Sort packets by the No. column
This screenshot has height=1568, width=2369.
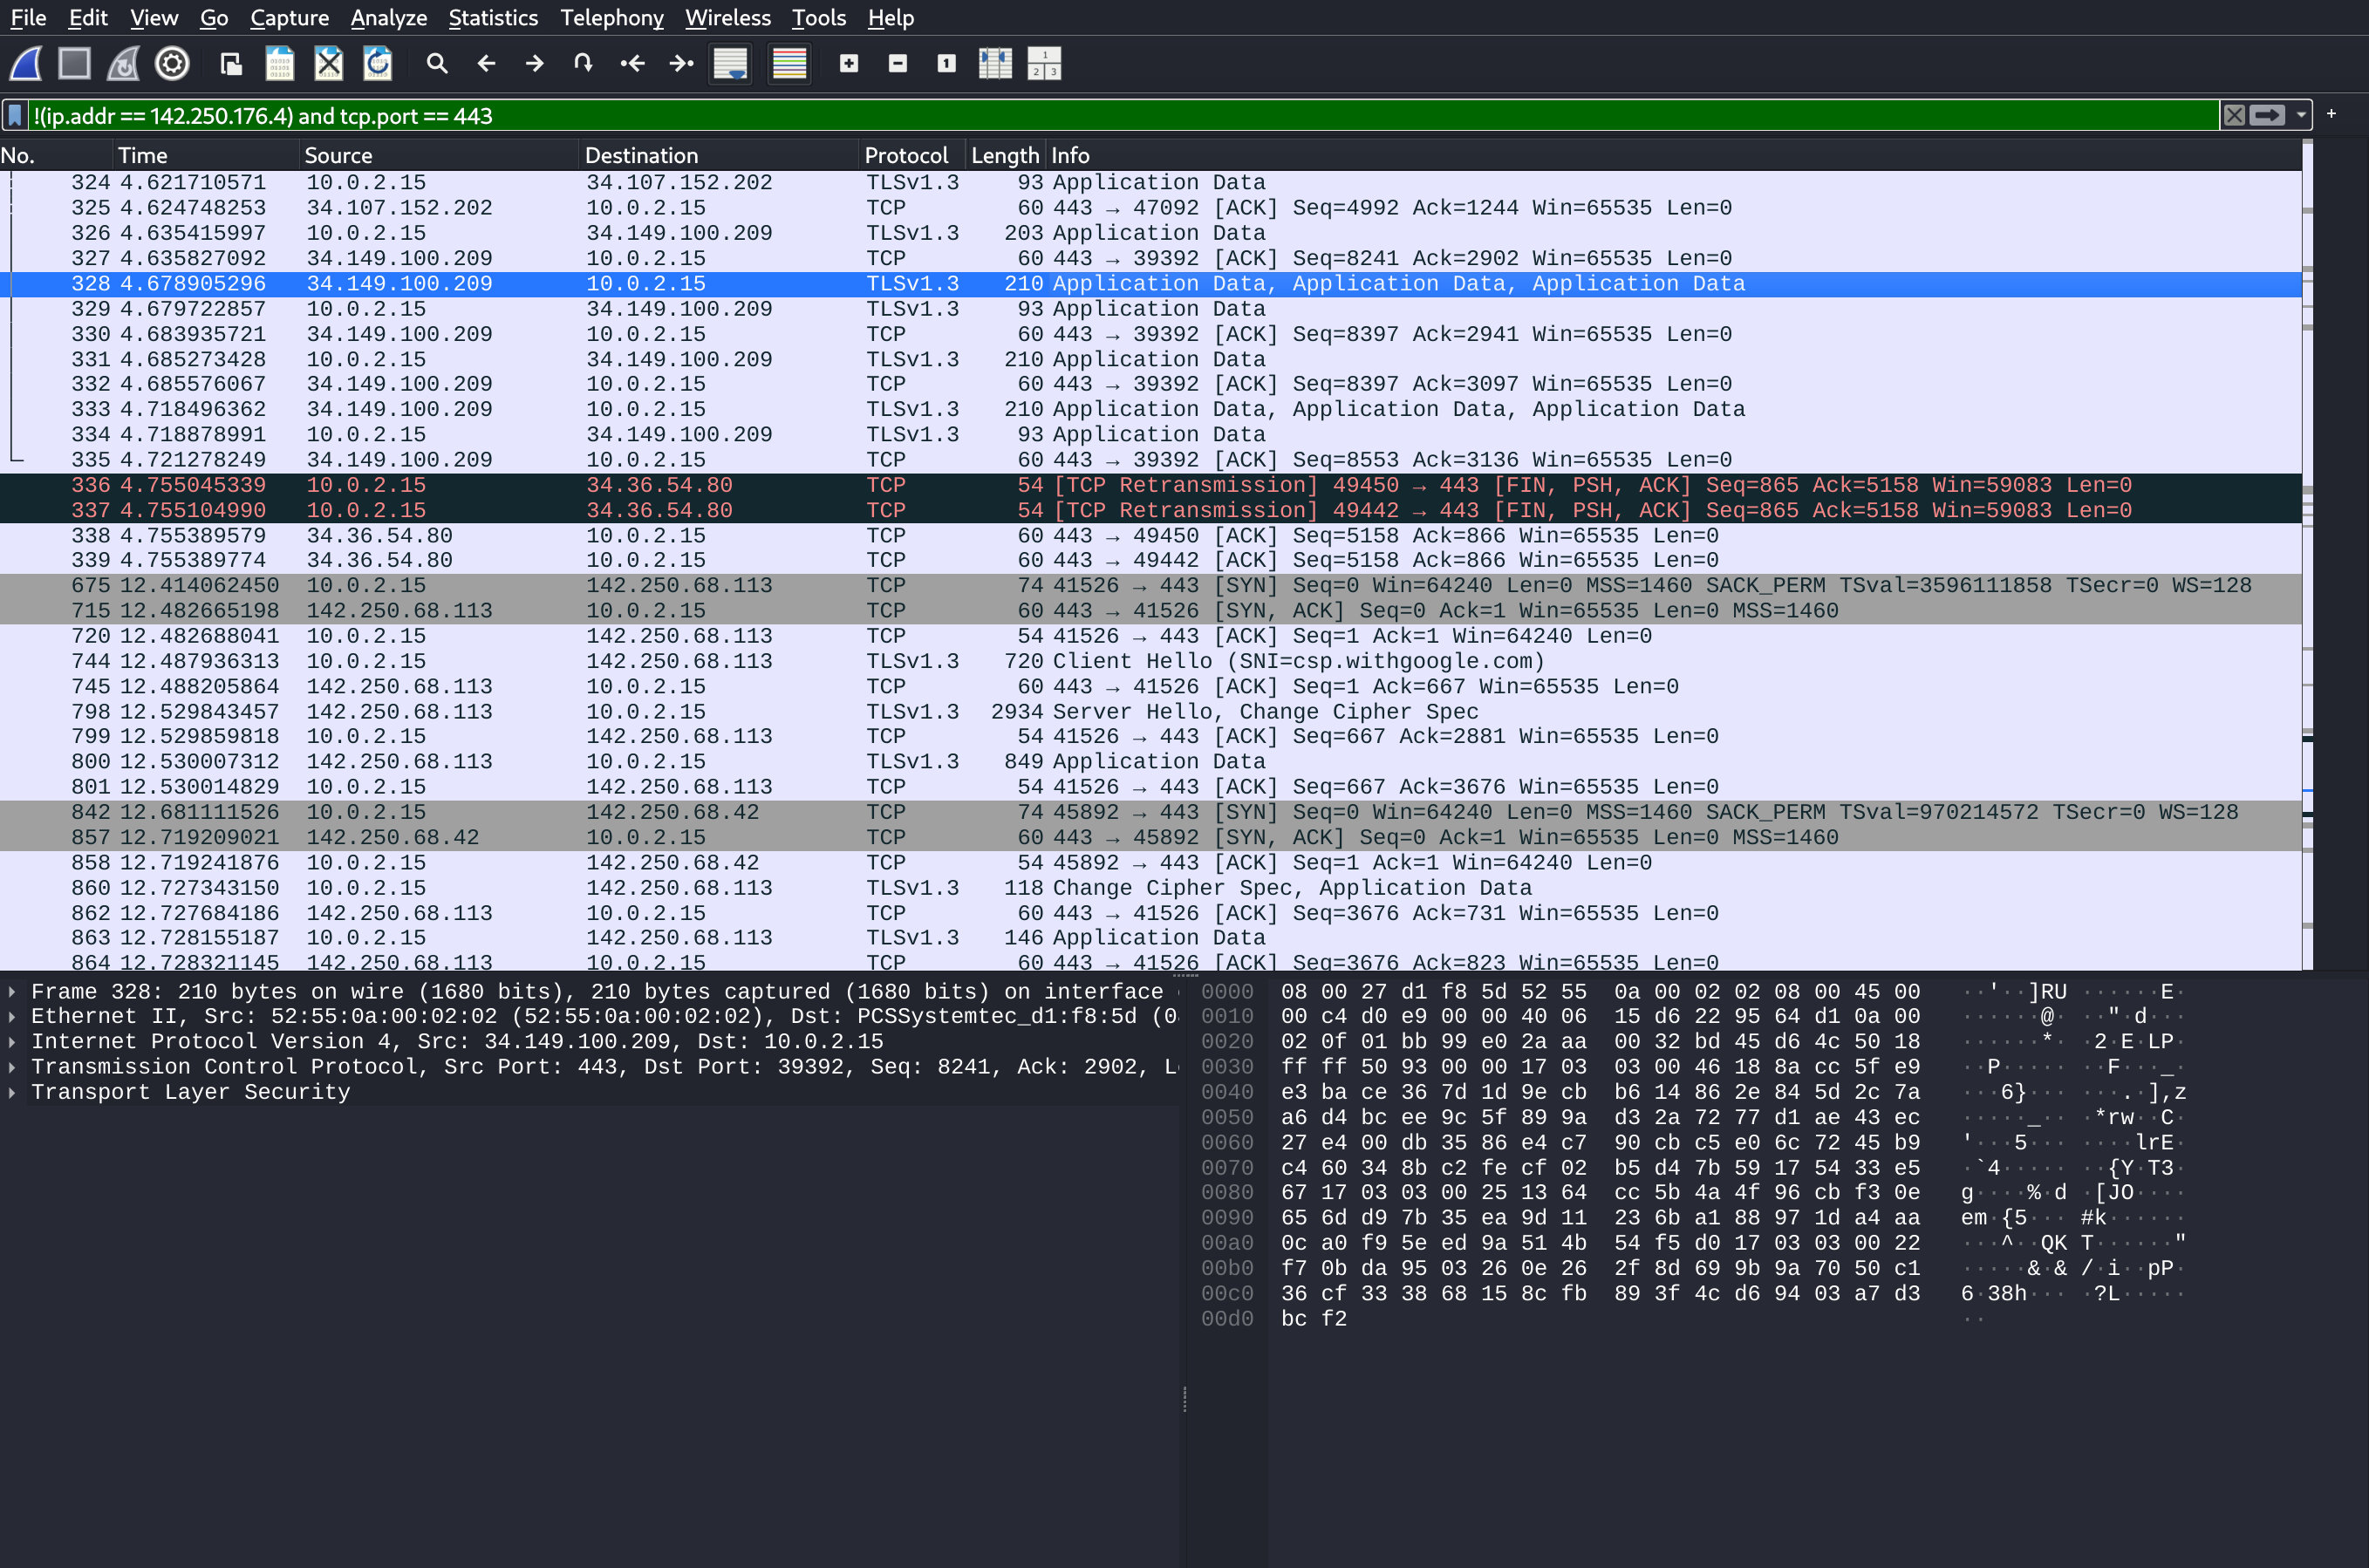coord(56,155)
